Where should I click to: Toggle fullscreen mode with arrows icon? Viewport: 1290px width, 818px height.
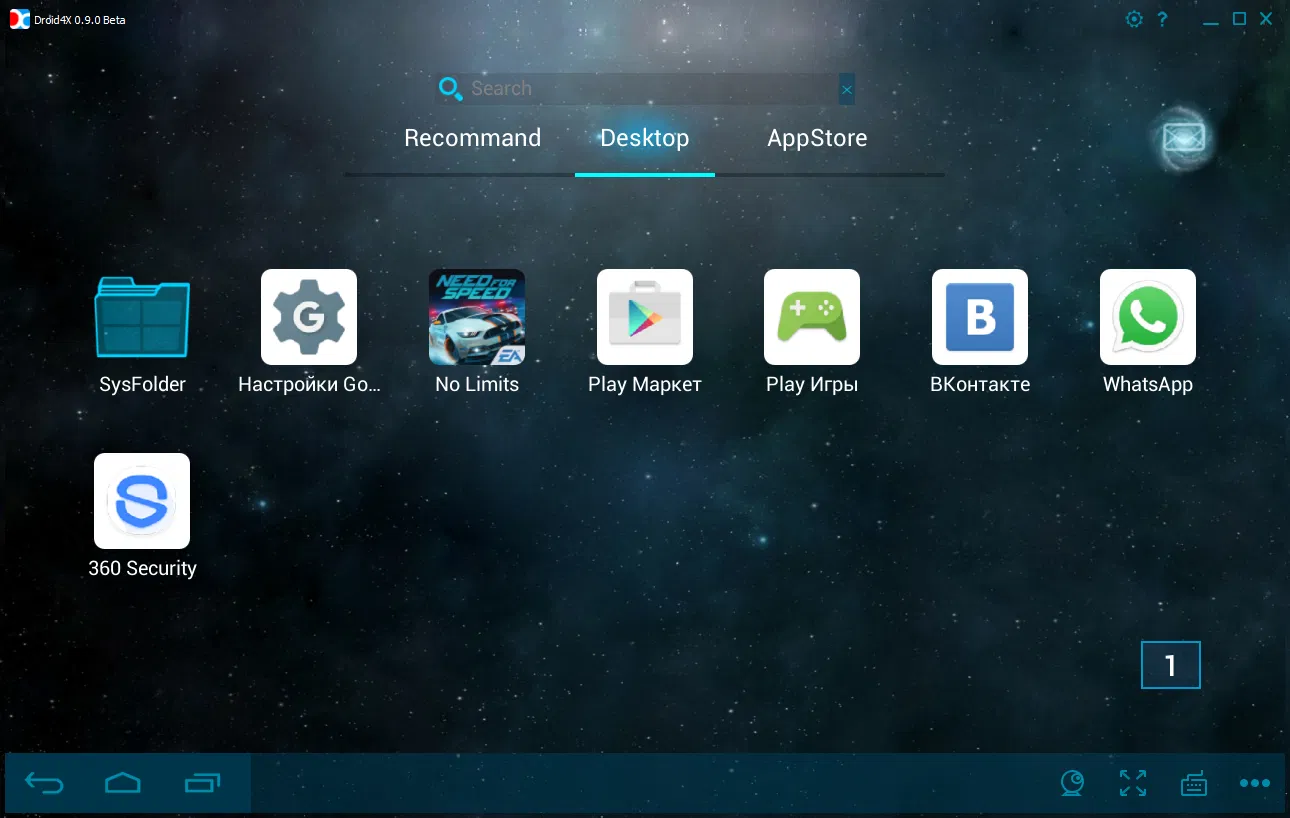(1133, 783)
